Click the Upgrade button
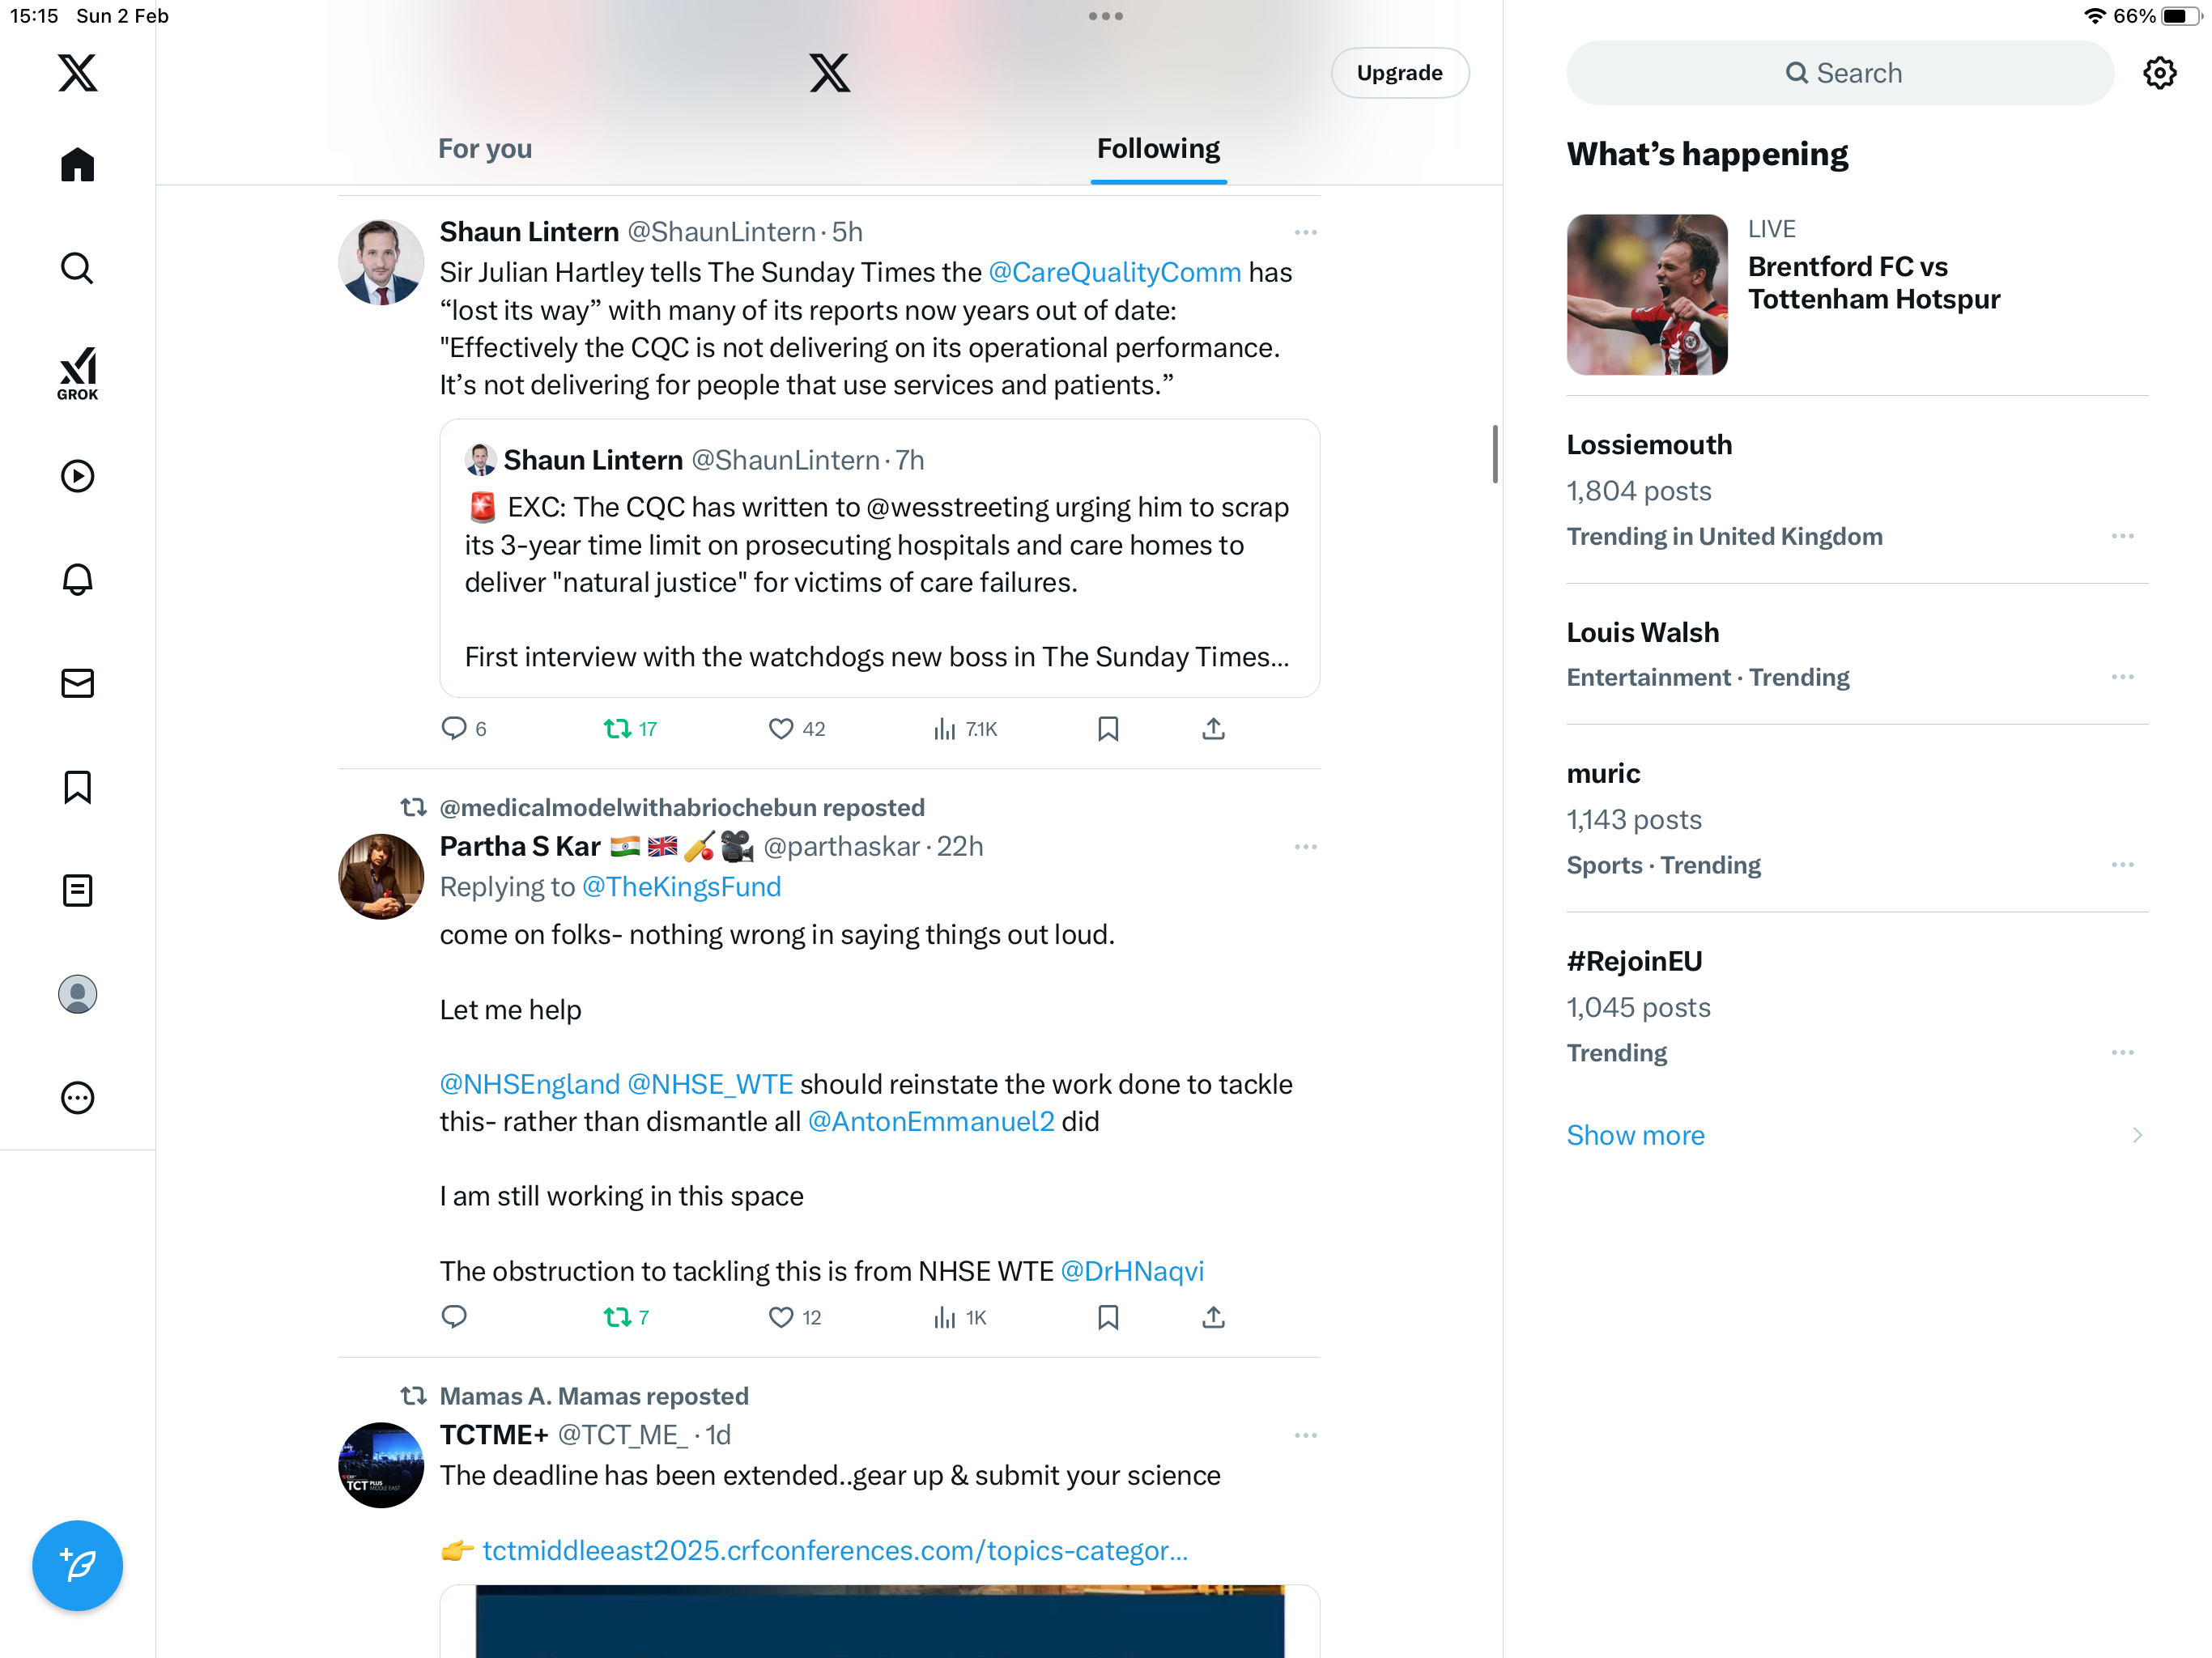 [x=1399, y=73]
